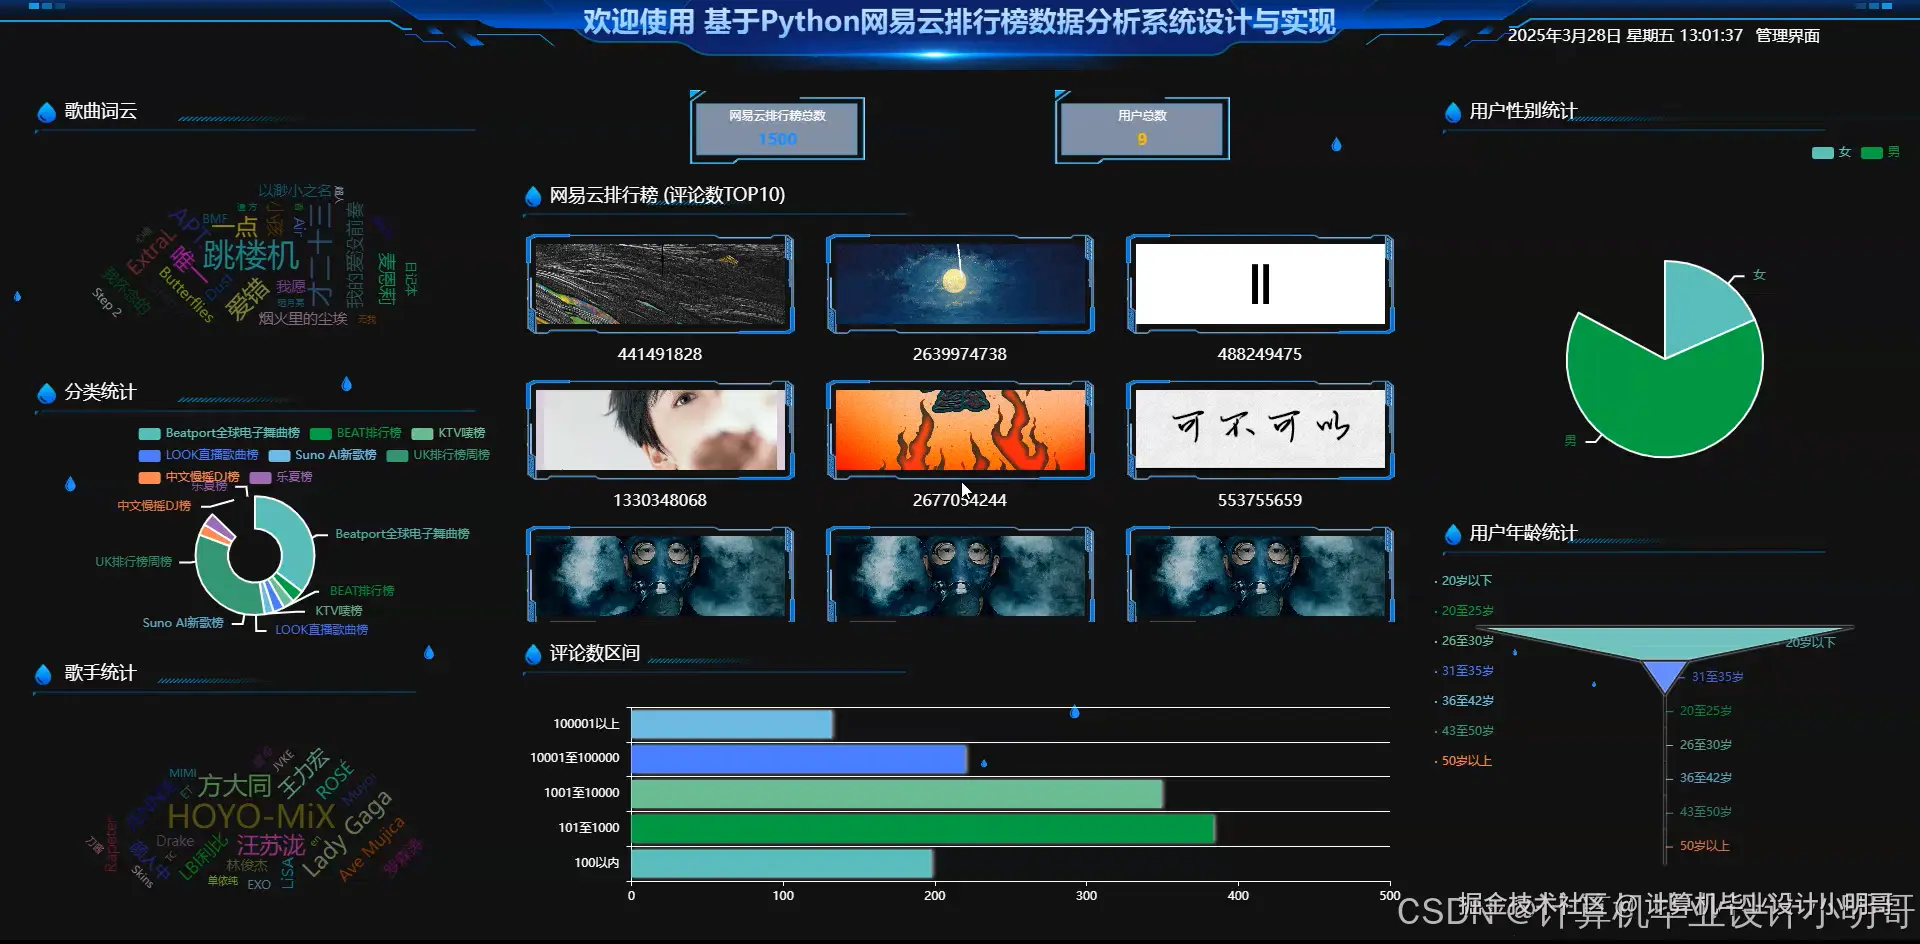Click the droplet icon beside 用户性别统计 title
Image resolution: width=1920 pixels, height=944 pixels.
point(1452,111)
